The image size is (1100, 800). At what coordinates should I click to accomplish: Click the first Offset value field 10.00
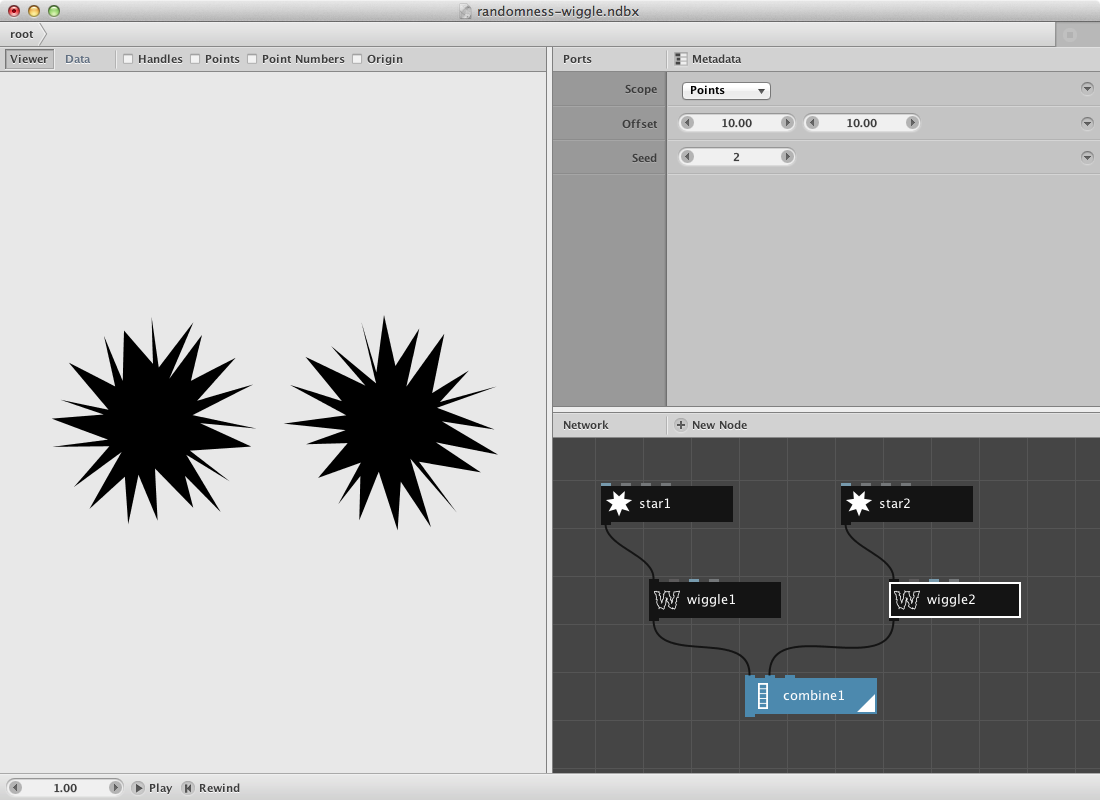(737, 123)
